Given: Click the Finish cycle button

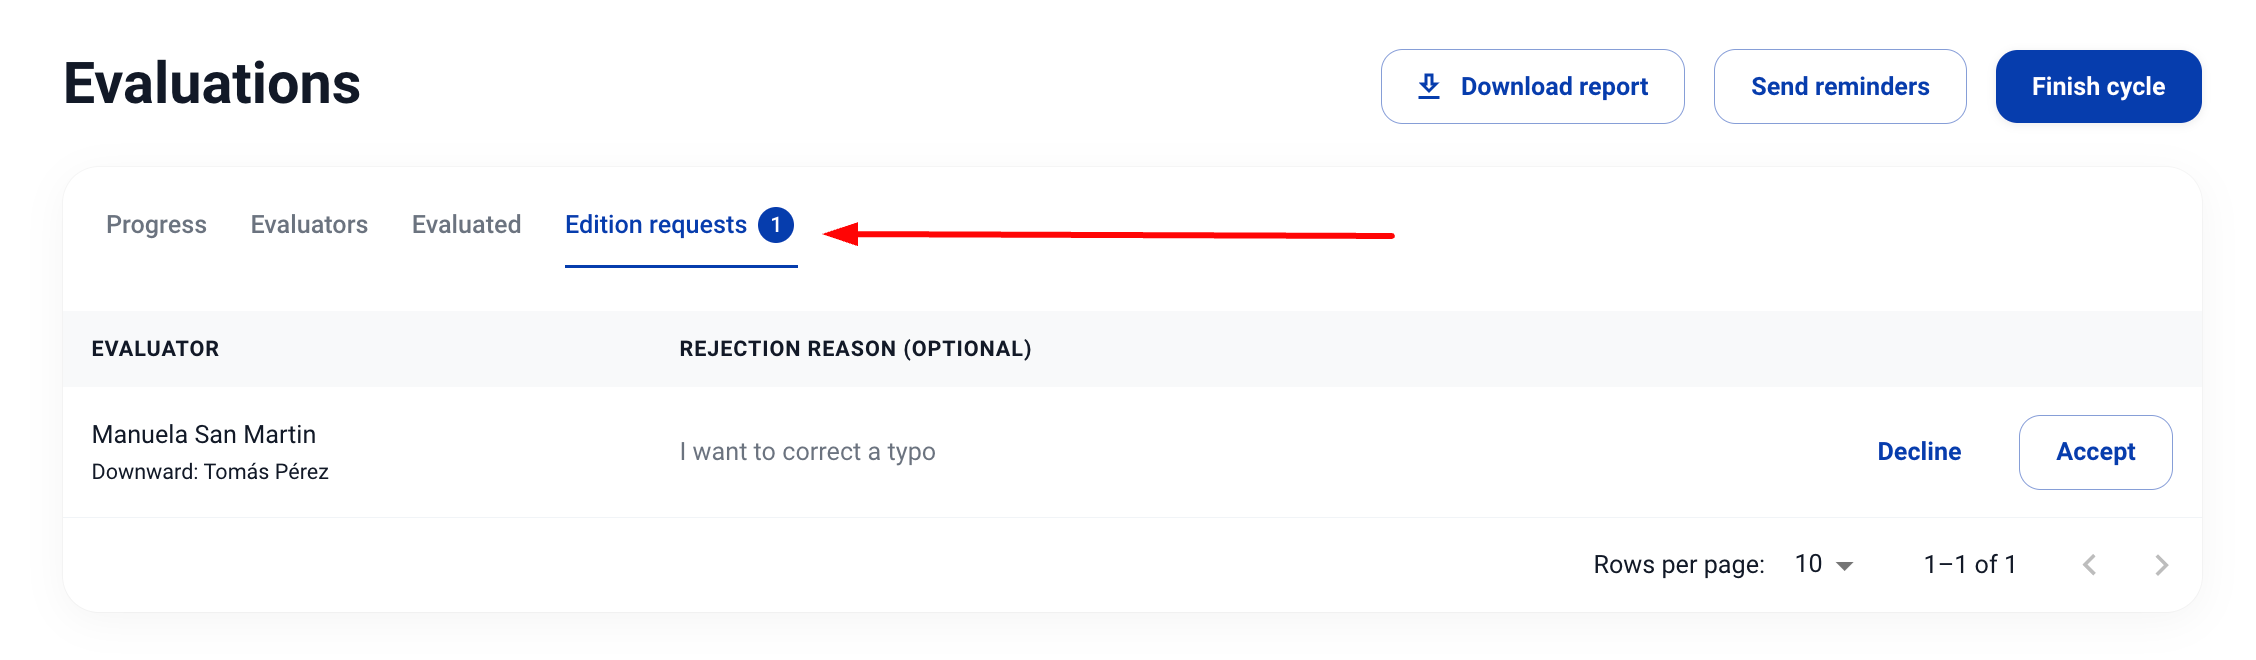Looking at the screenshot, I should (2098, 87).
